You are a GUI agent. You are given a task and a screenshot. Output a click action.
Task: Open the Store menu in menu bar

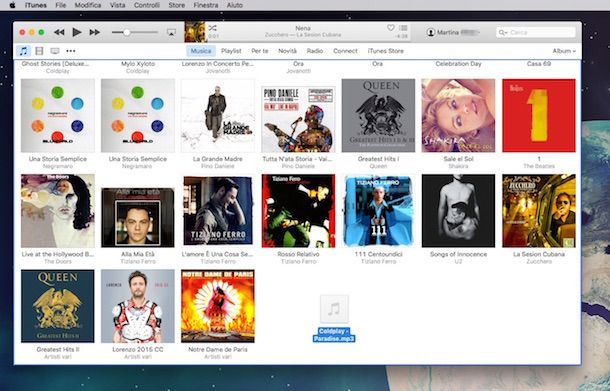pyautogui.click(x=177, y=5)
